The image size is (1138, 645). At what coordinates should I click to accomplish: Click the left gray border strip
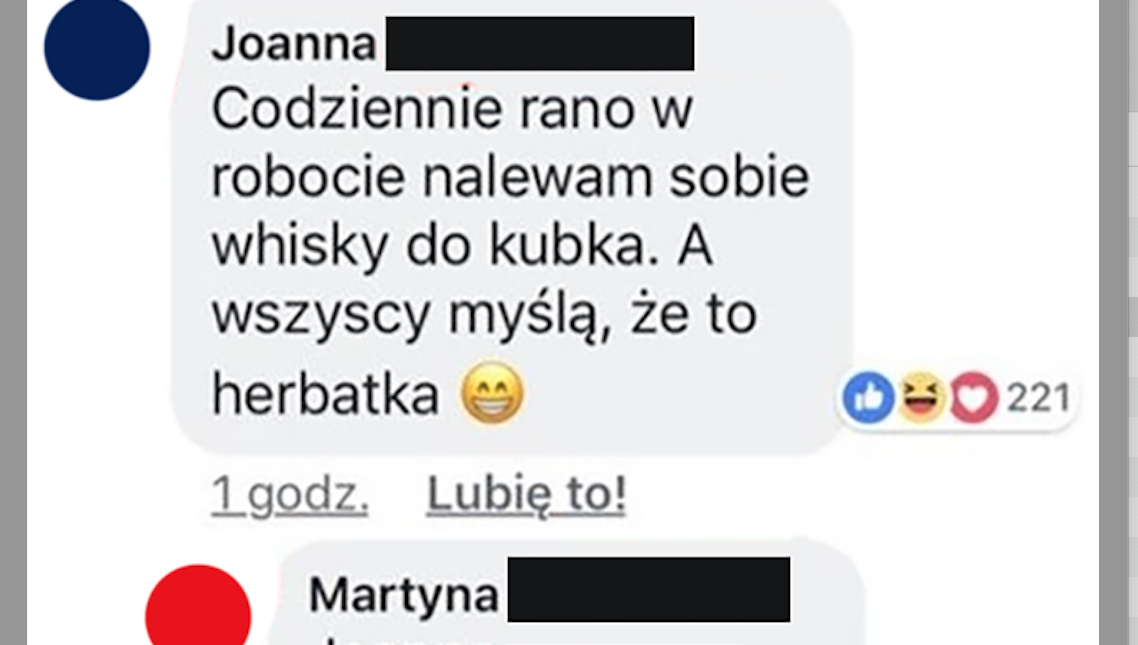tap(13, 322)
